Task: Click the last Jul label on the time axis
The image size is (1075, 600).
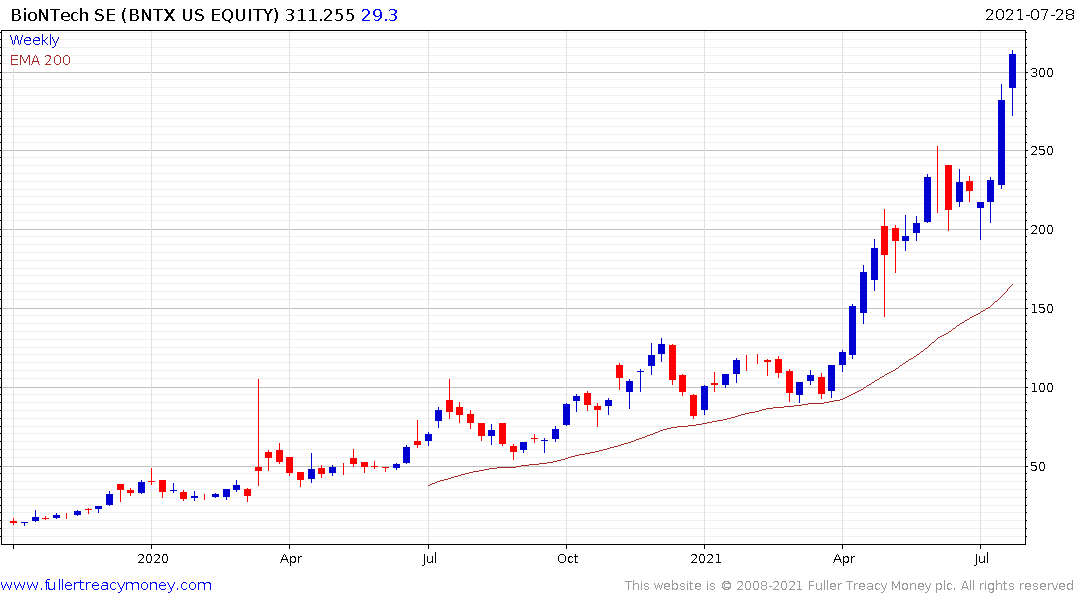Action: pos(982,558)
